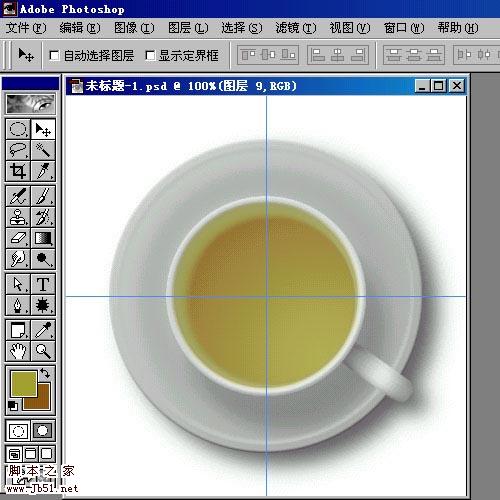Viewport: 500px width, 500px height.
Task: Select the Eyedropper tool
Action: click(43, 330)
